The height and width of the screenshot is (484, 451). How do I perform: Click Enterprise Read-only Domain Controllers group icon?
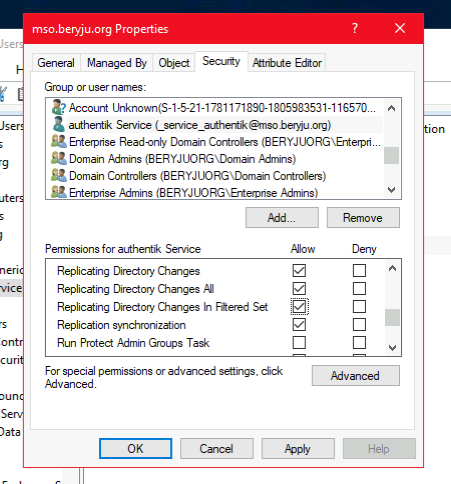pos(59,141)
